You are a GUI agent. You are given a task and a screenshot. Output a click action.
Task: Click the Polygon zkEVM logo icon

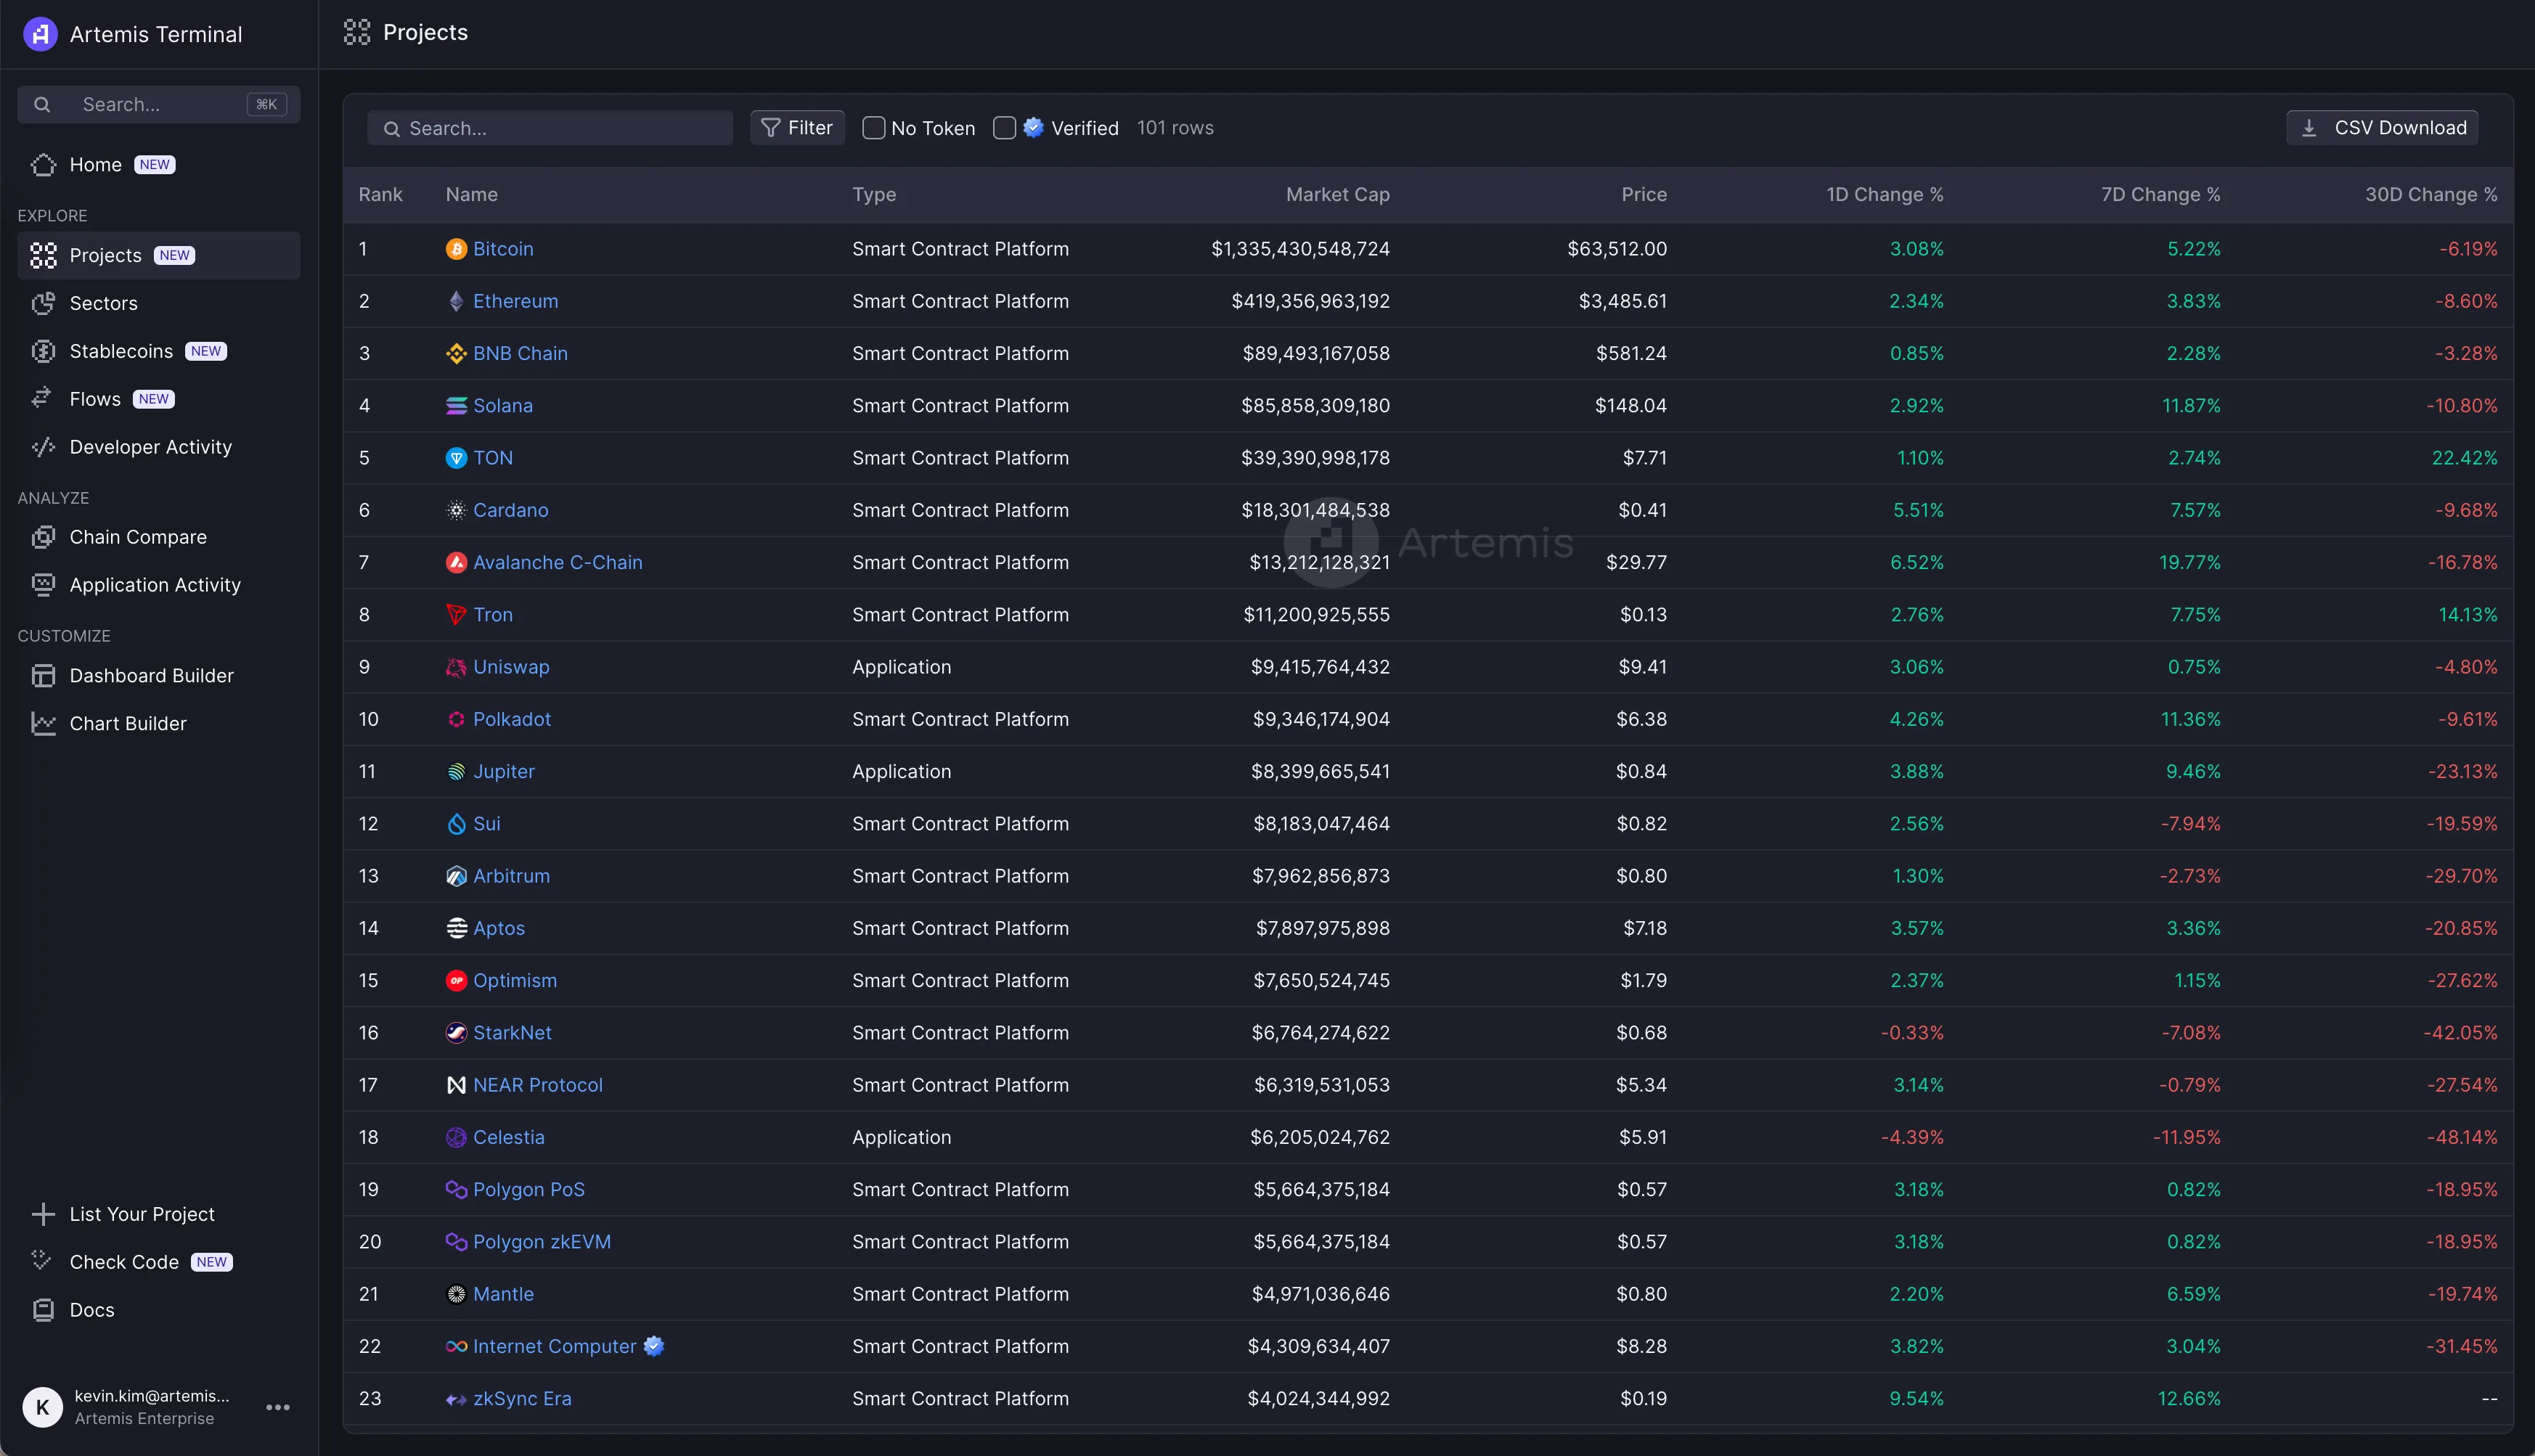point(456,1242)
